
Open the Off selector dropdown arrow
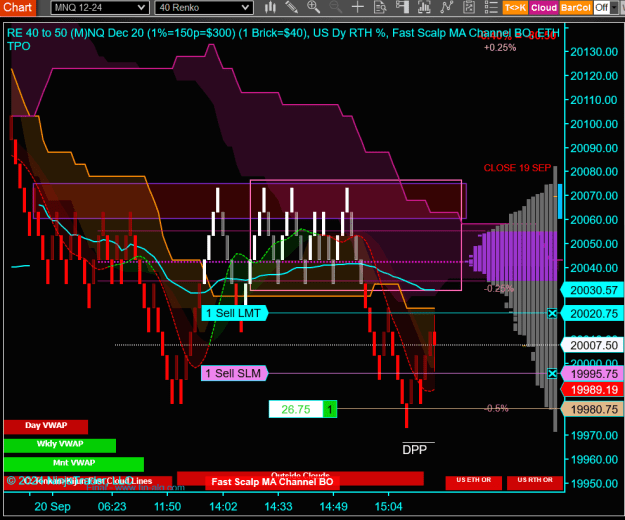tap(614, 8)
